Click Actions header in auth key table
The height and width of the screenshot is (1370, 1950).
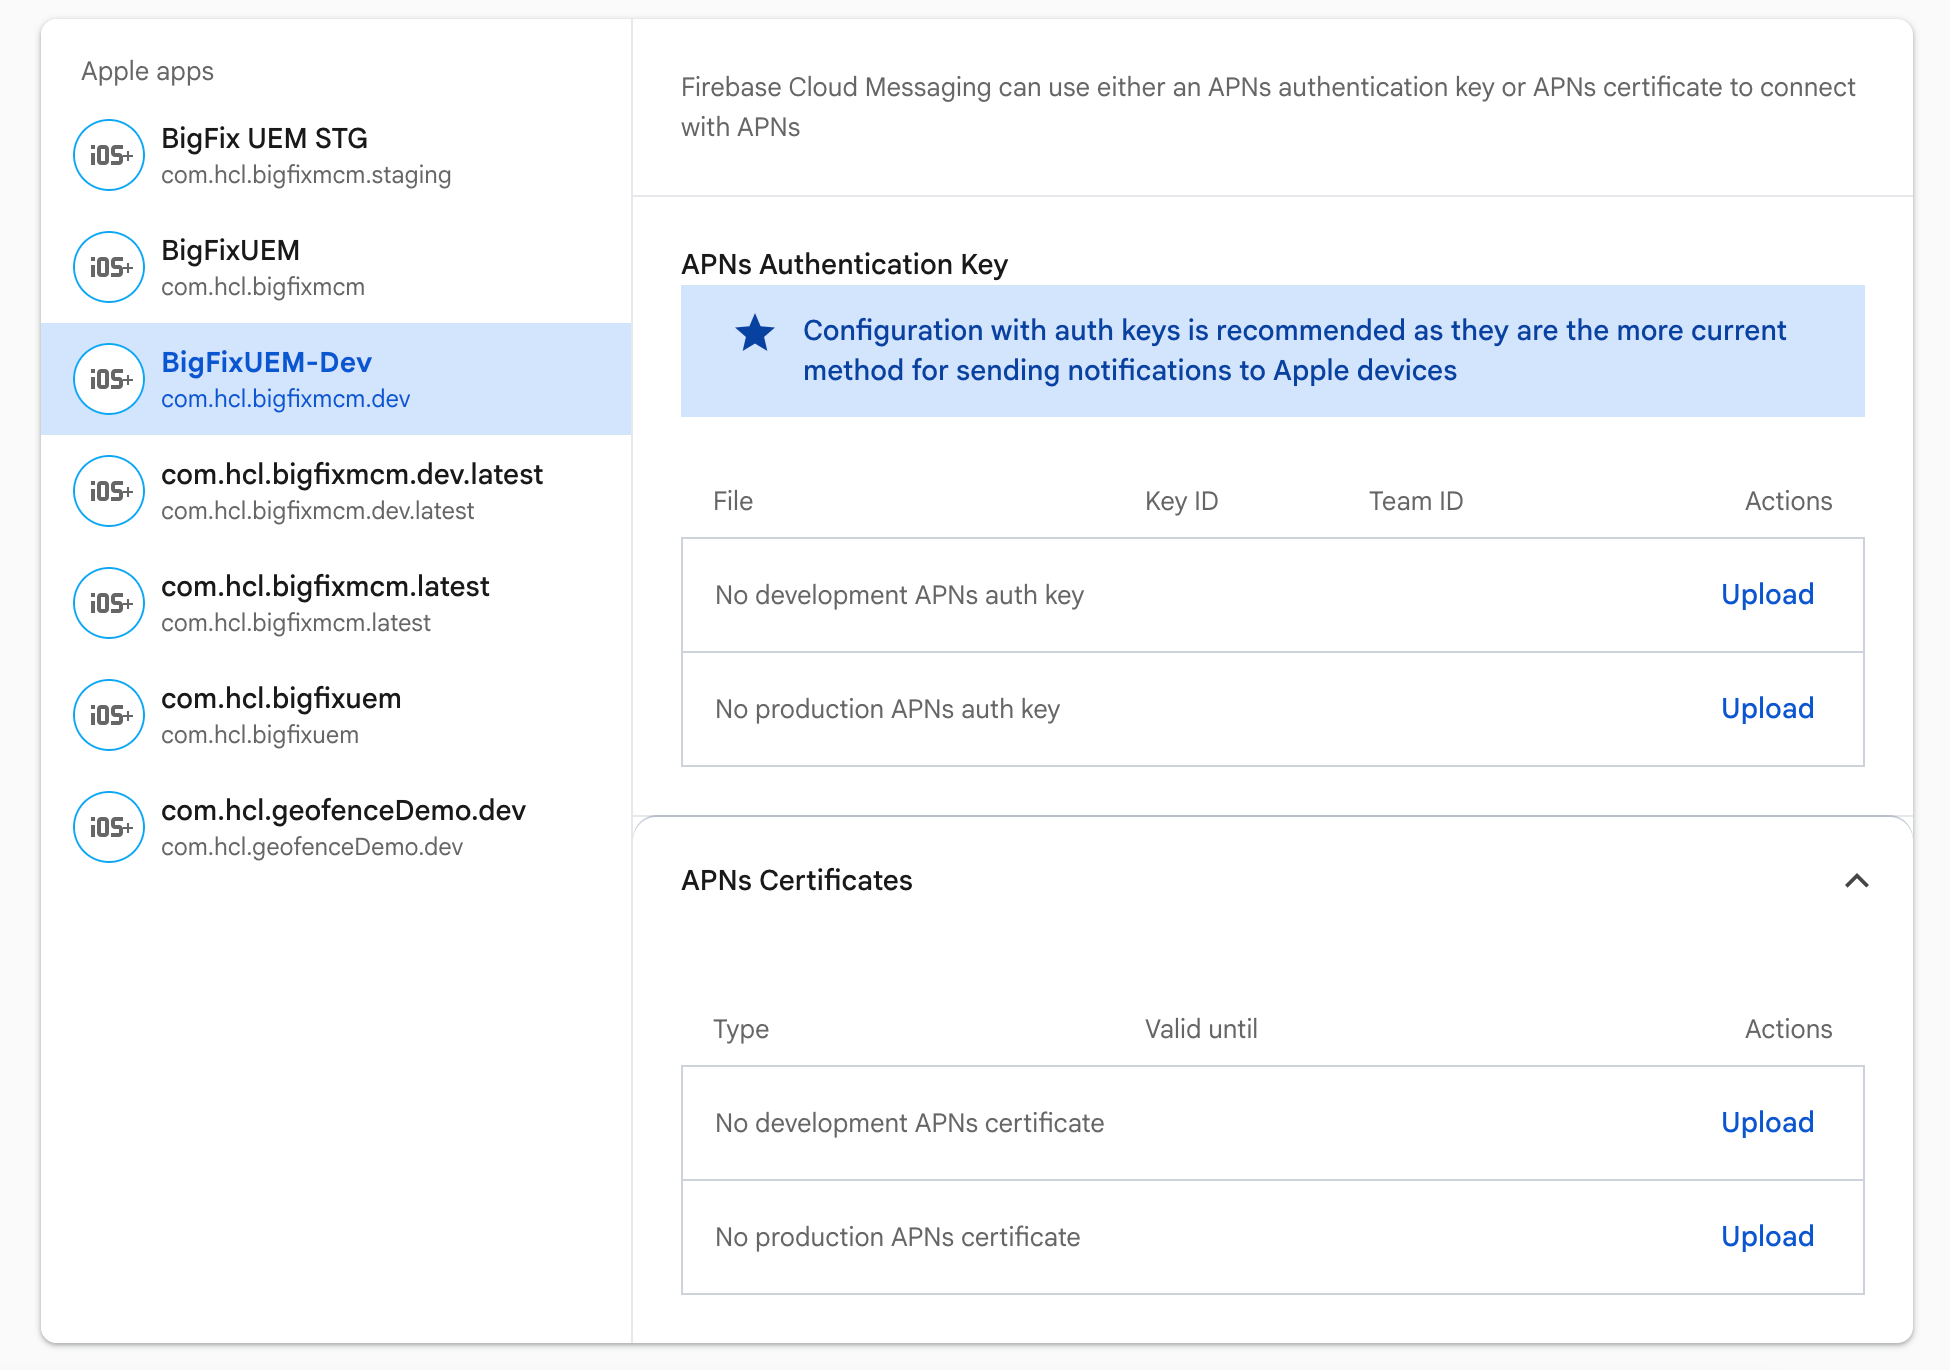coord(1789,502)
